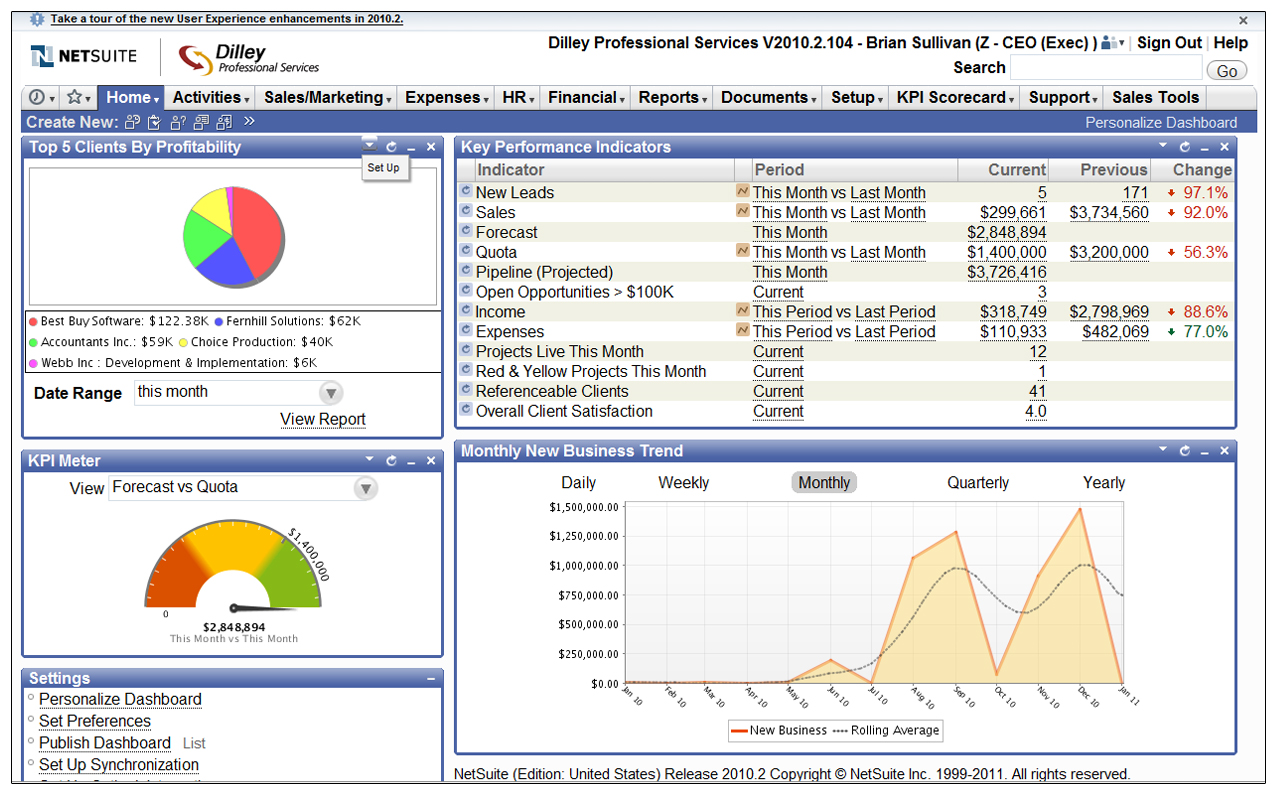Open the recent records clock icon
This screenshot has height=800, width=1280.
[x=40, y=98]
